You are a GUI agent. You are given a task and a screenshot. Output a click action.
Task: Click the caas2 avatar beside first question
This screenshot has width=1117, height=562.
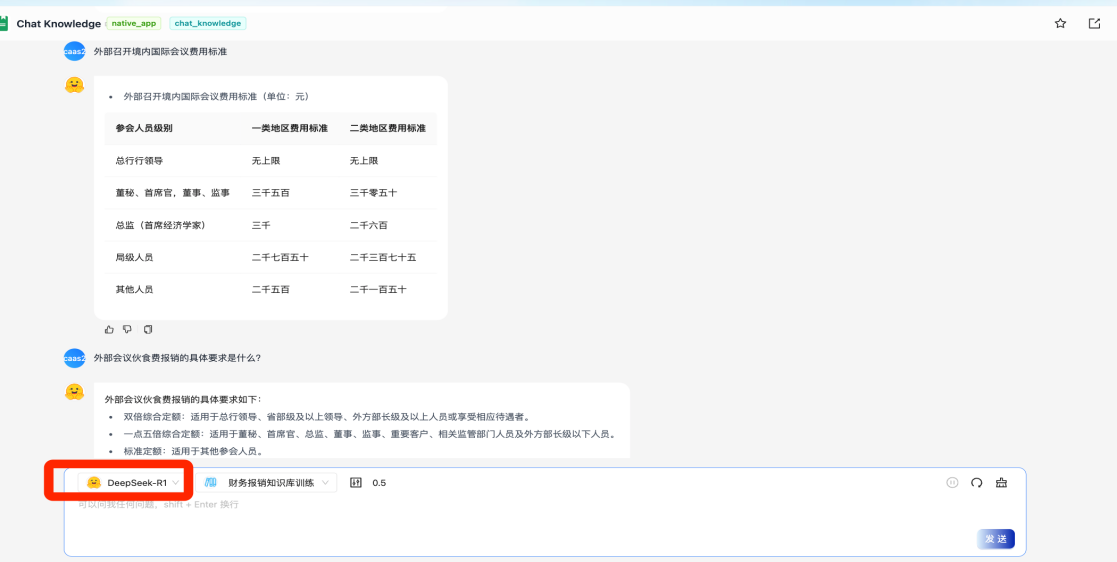[x=74, y=52]
